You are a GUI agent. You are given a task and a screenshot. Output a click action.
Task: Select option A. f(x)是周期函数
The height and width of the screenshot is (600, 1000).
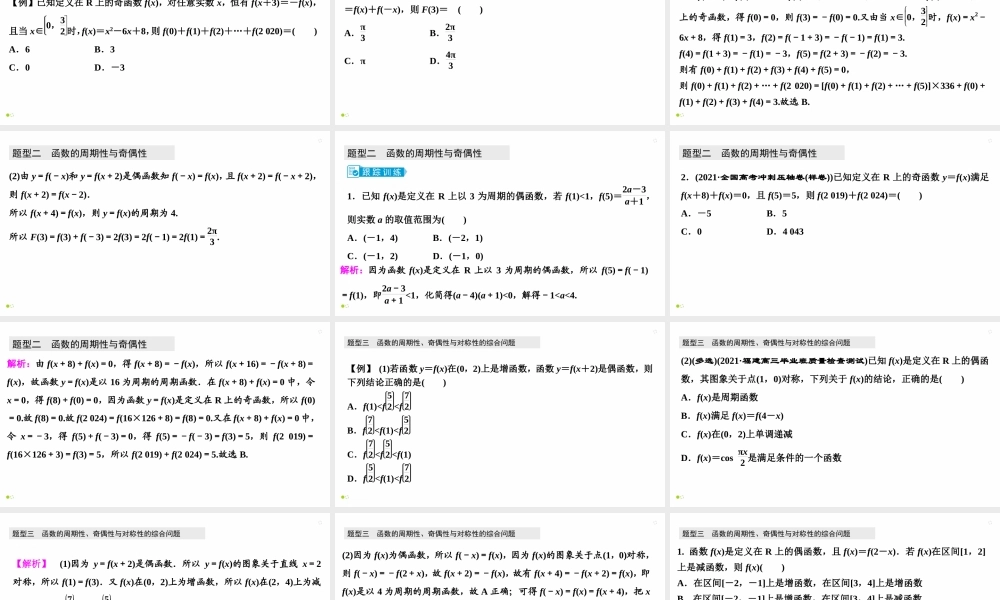click(x=719, y=397)
